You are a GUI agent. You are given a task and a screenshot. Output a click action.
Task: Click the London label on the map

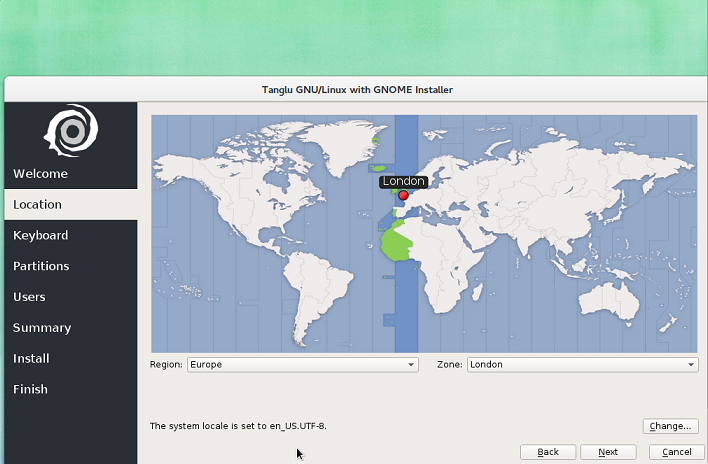click(403, 181)
